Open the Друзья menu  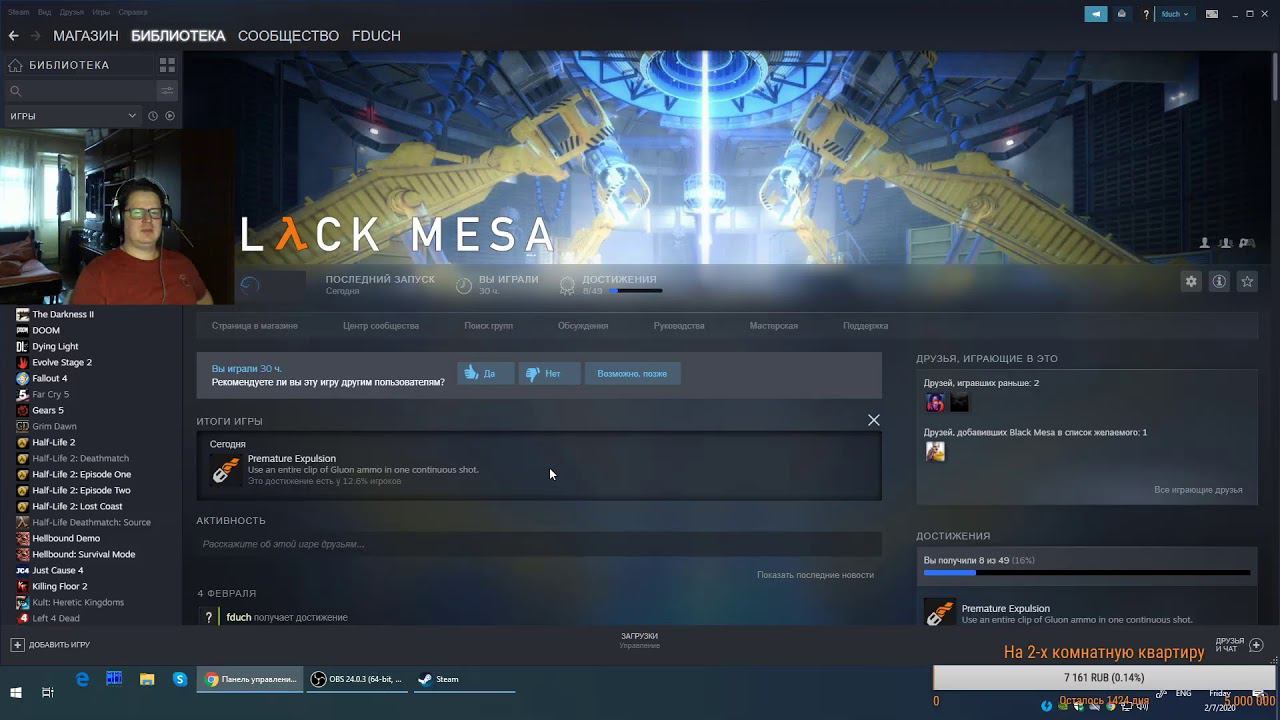coord(72,12)
